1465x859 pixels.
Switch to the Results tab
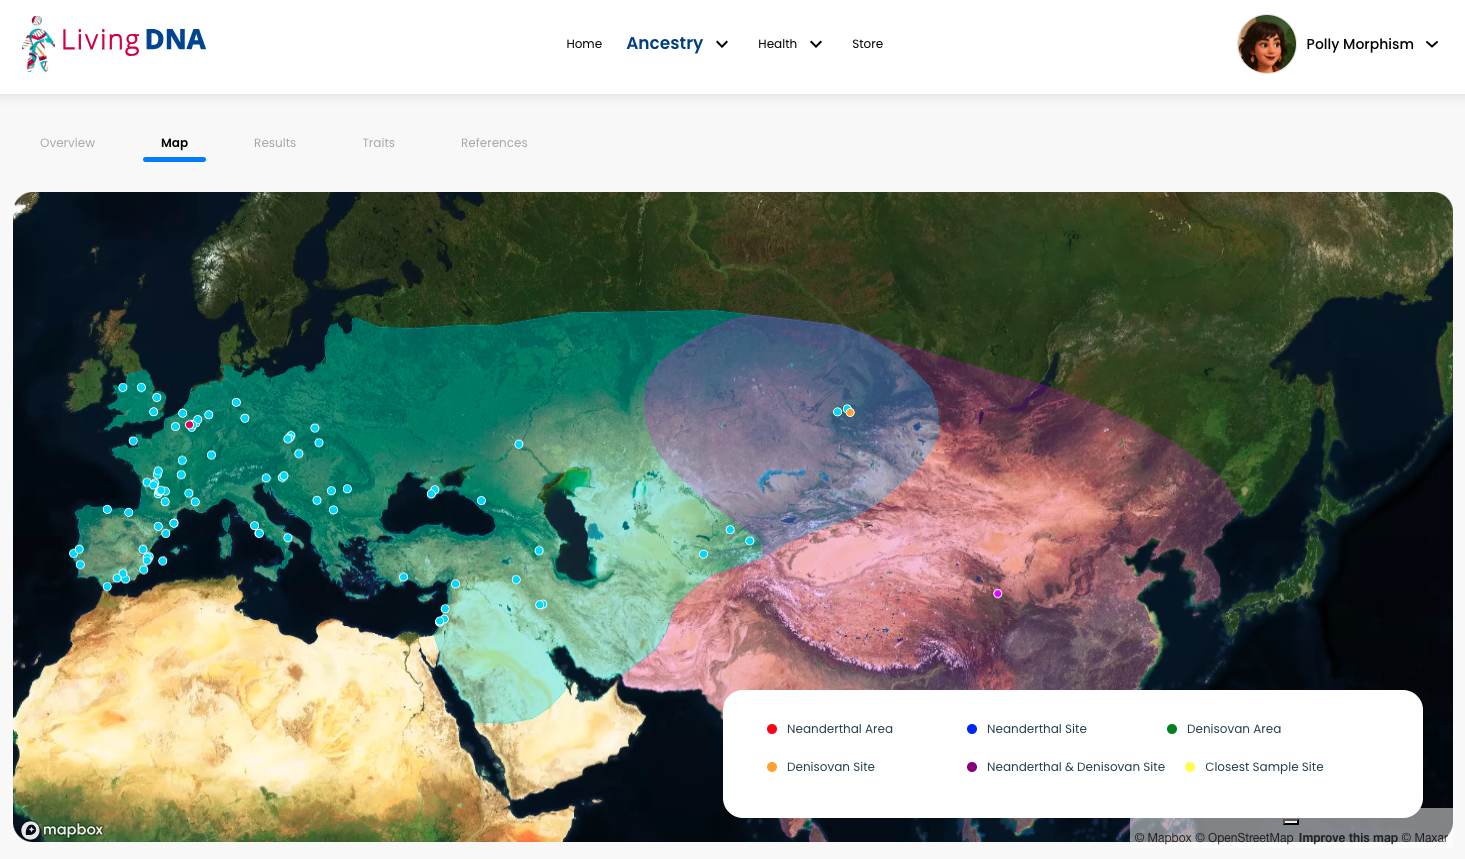point(275,143)
